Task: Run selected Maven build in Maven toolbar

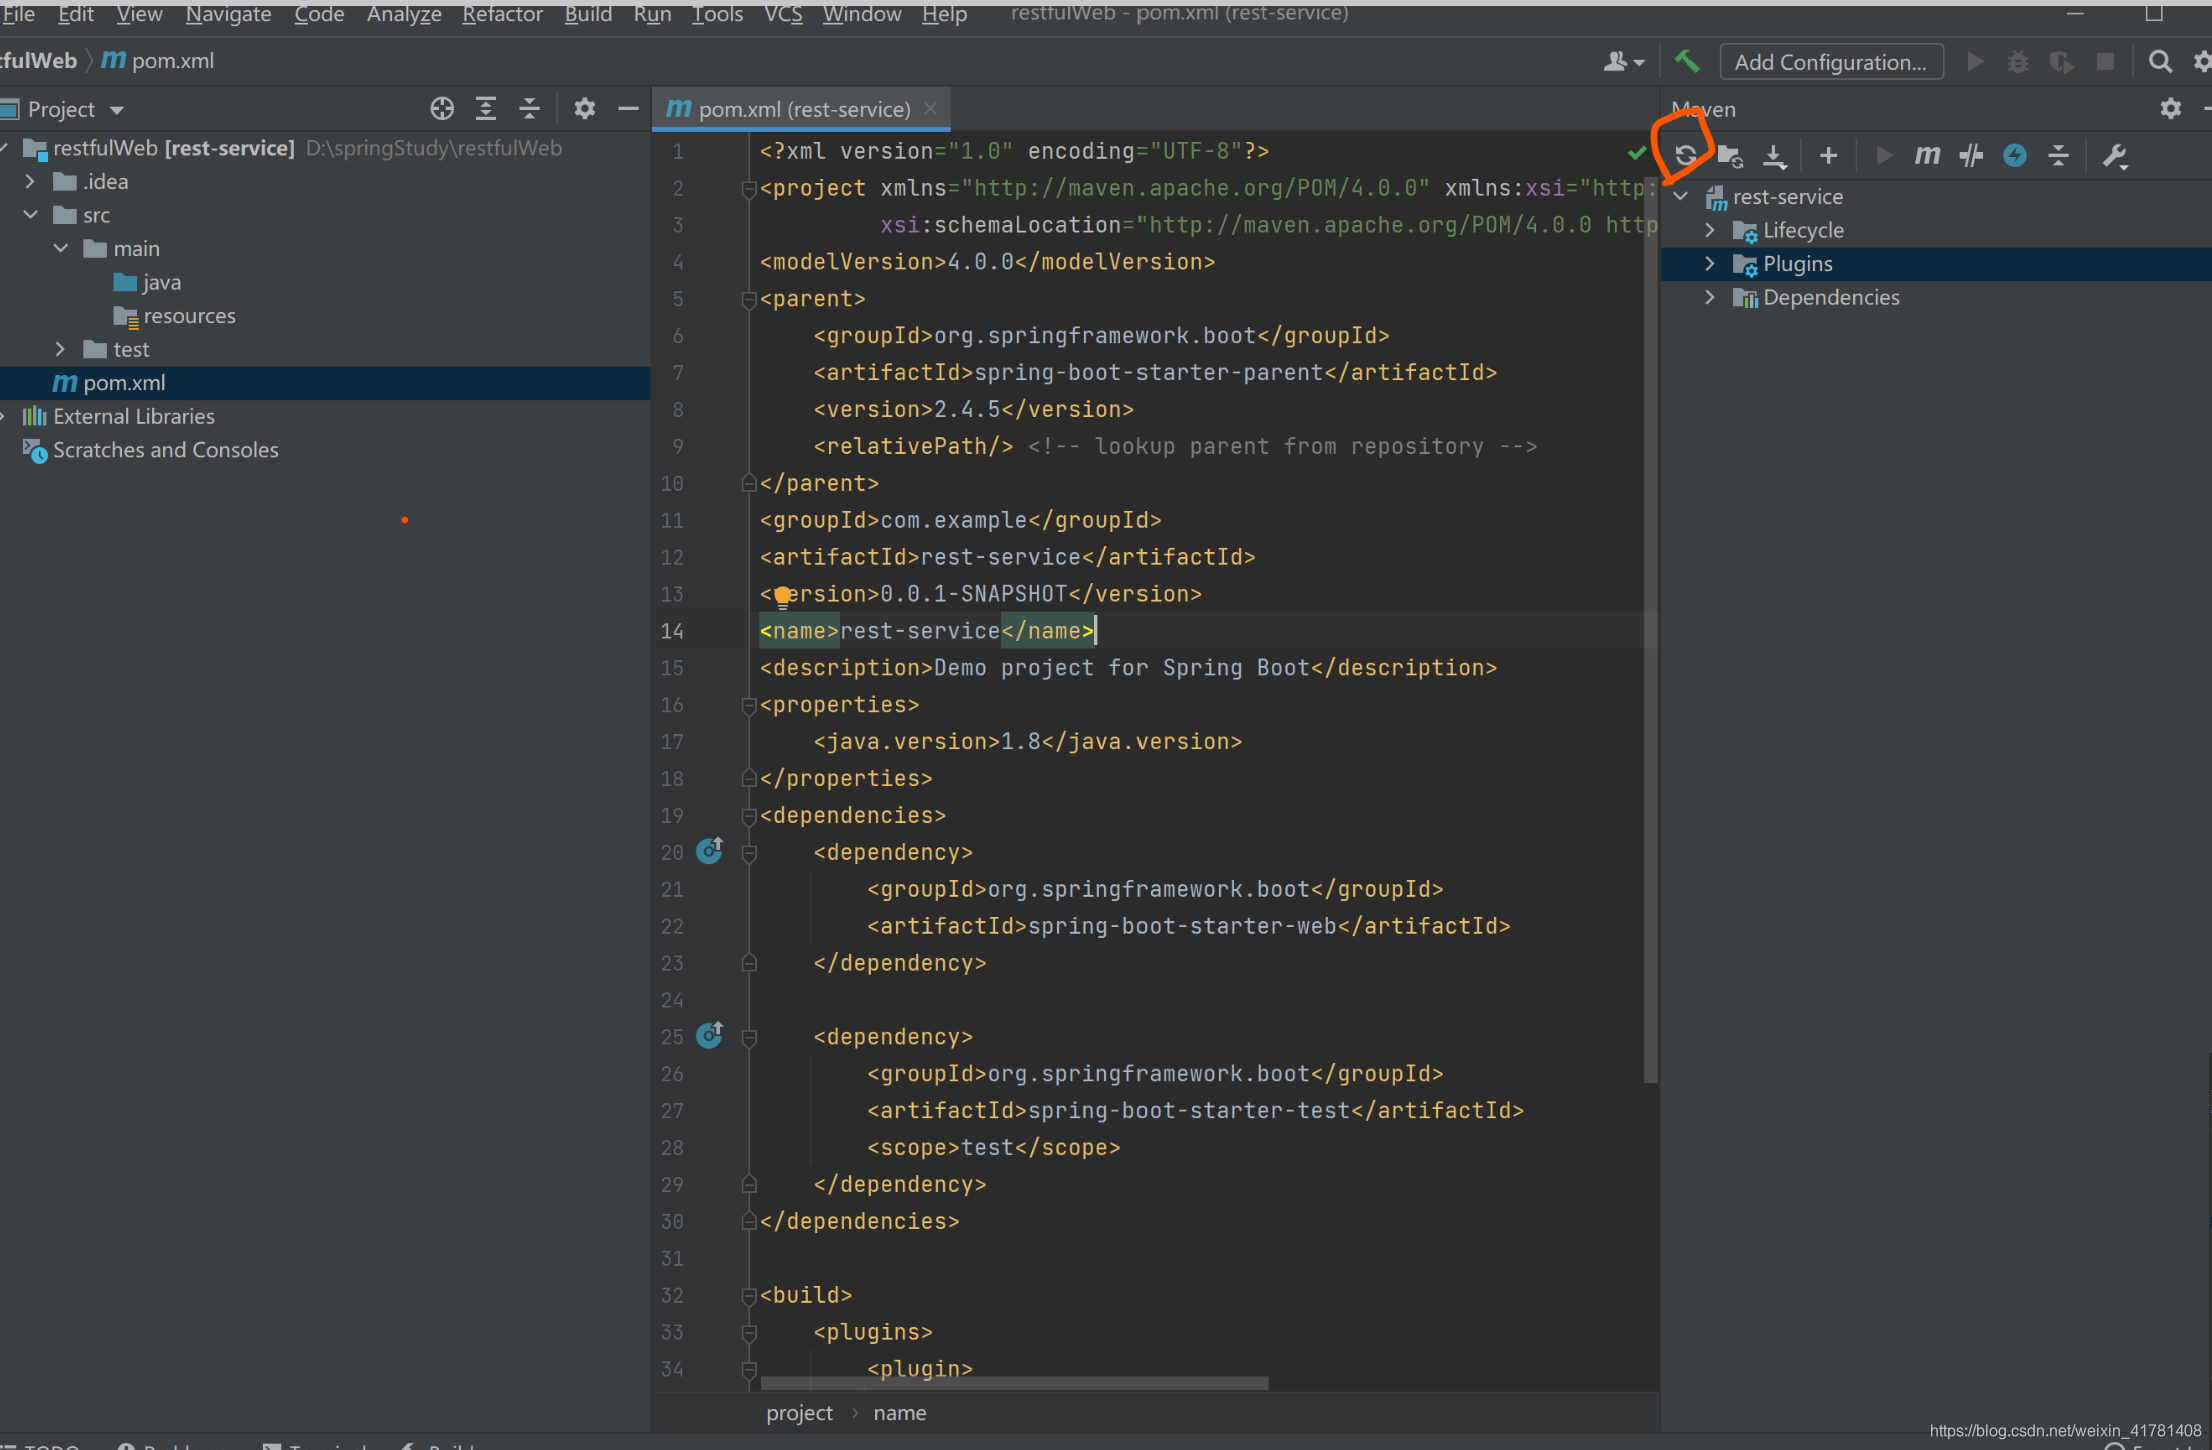Action: (1884, 155)
